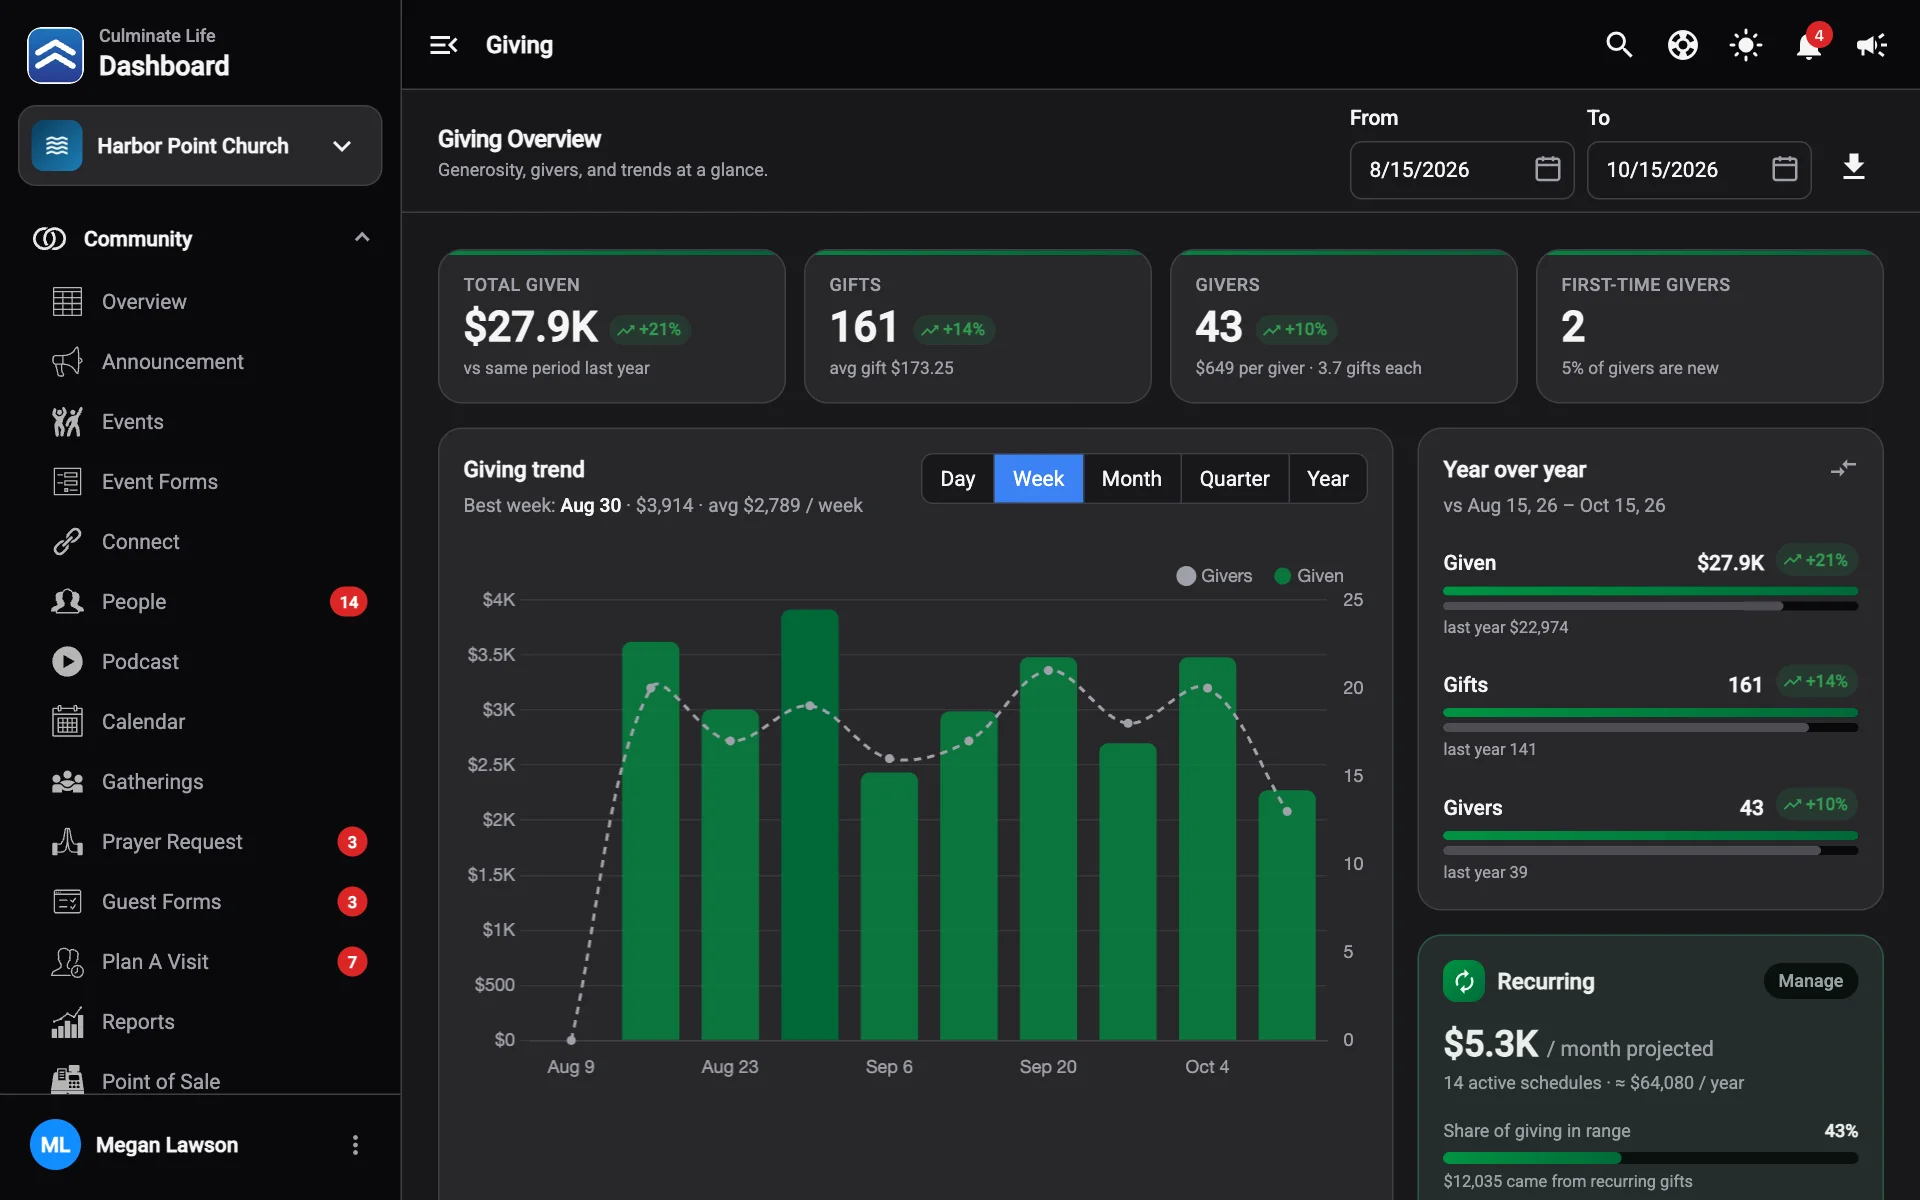Switch giving trend to Year
This screenshot has height=1200, width=1920.
[1327, 479]
